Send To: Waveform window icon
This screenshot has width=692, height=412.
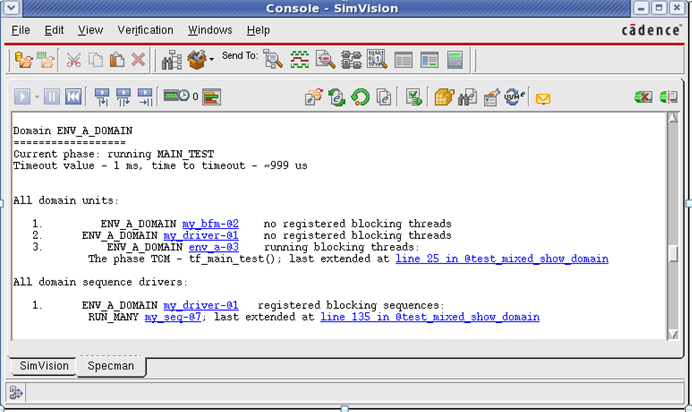click(x=300, y=60)
